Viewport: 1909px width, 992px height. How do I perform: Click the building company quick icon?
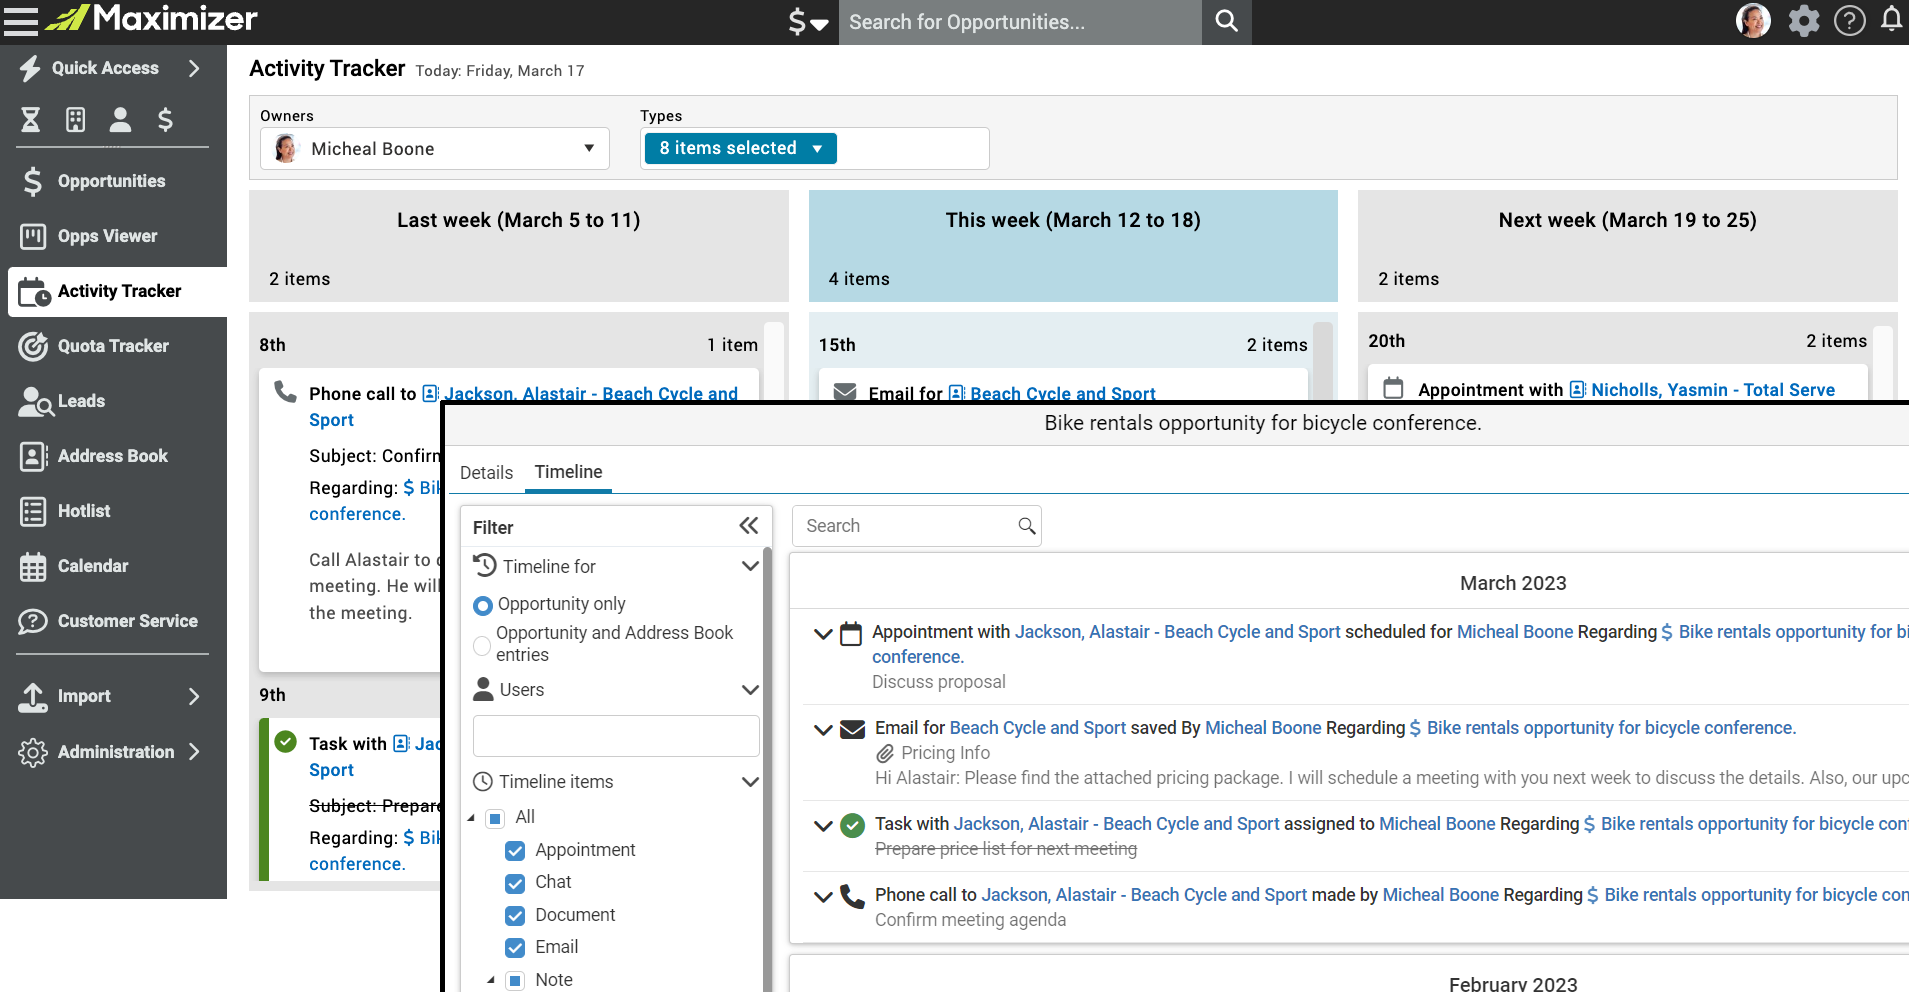click(75, 120)
